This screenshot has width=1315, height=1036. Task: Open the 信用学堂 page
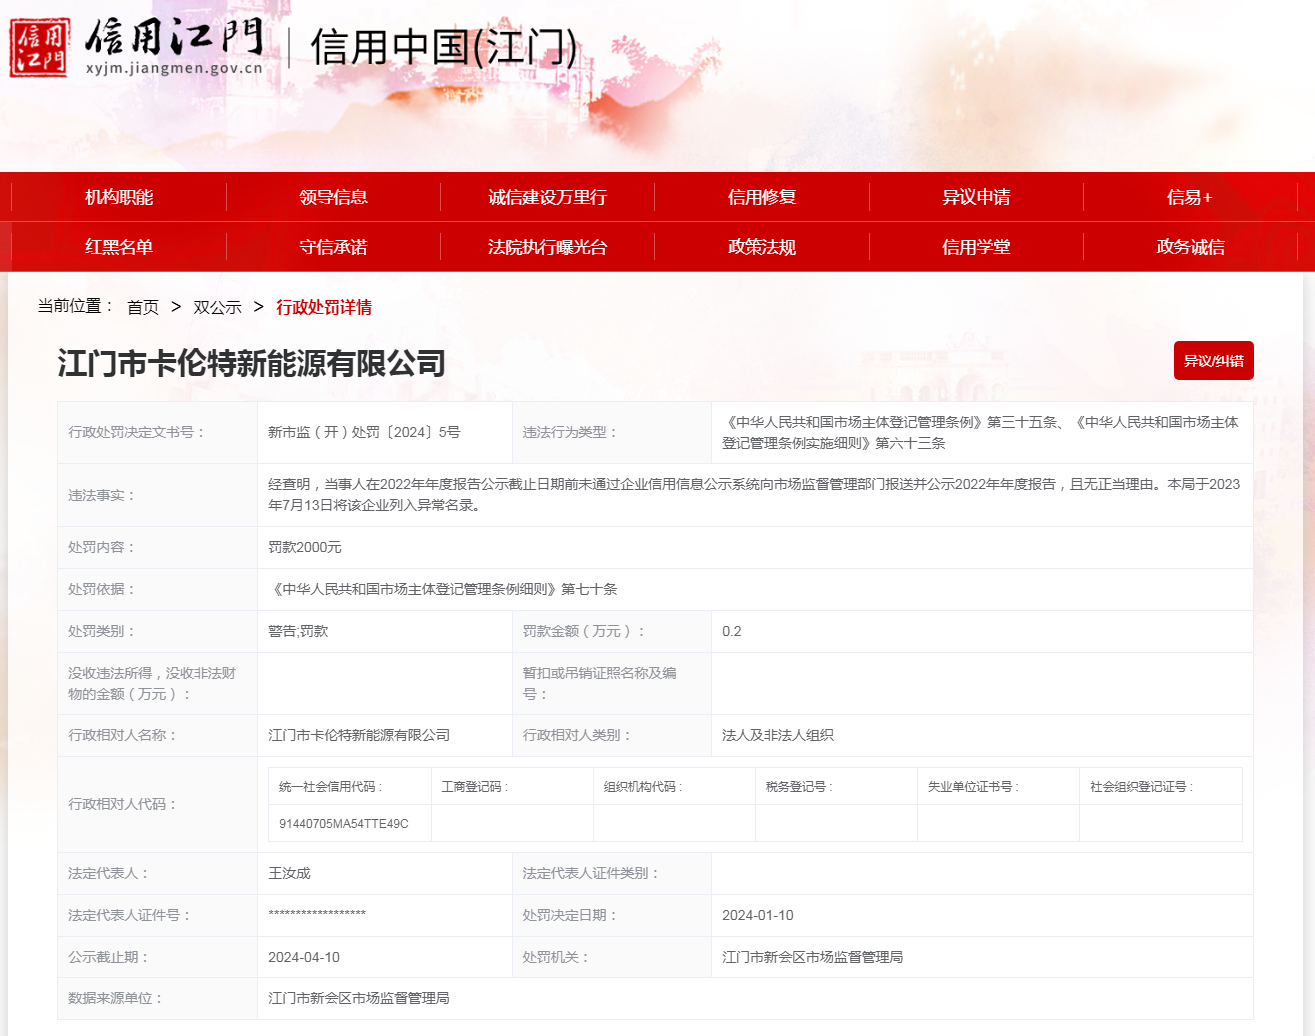(976, 247)
